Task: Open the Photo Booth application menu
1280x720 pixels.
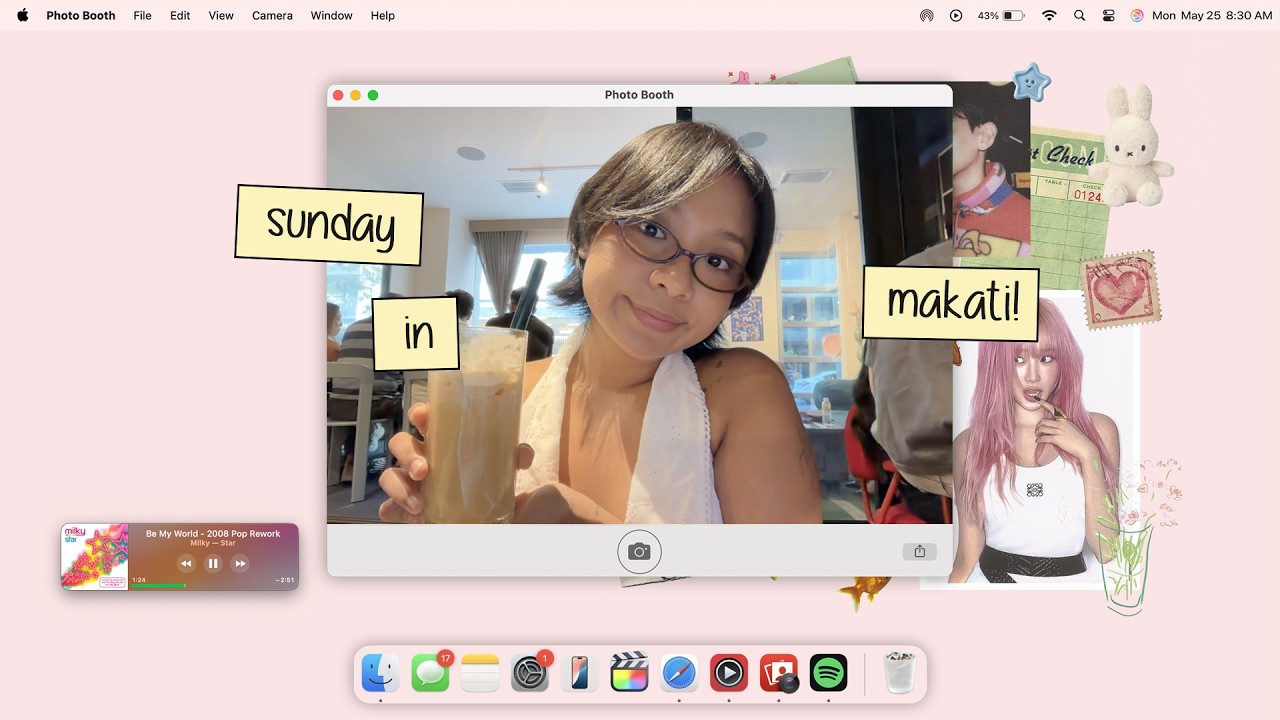Action: [x=81, y=16]
